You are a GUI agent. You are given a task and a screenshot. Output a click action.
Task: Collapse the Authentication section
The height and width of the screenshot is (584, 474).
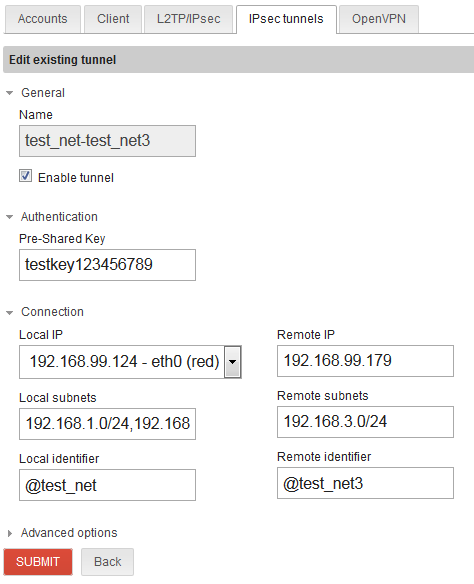point(10,217)
